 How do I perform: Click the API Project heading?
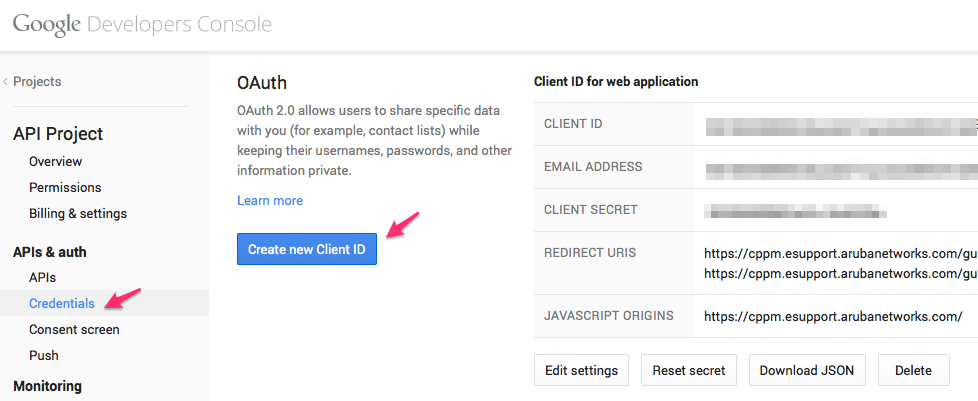click(x=58, y=133)
